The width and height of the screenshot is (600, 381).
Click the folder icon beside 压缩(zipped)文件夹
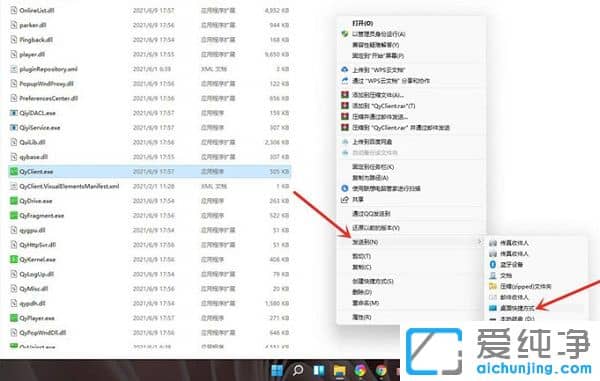click(493, 287)
